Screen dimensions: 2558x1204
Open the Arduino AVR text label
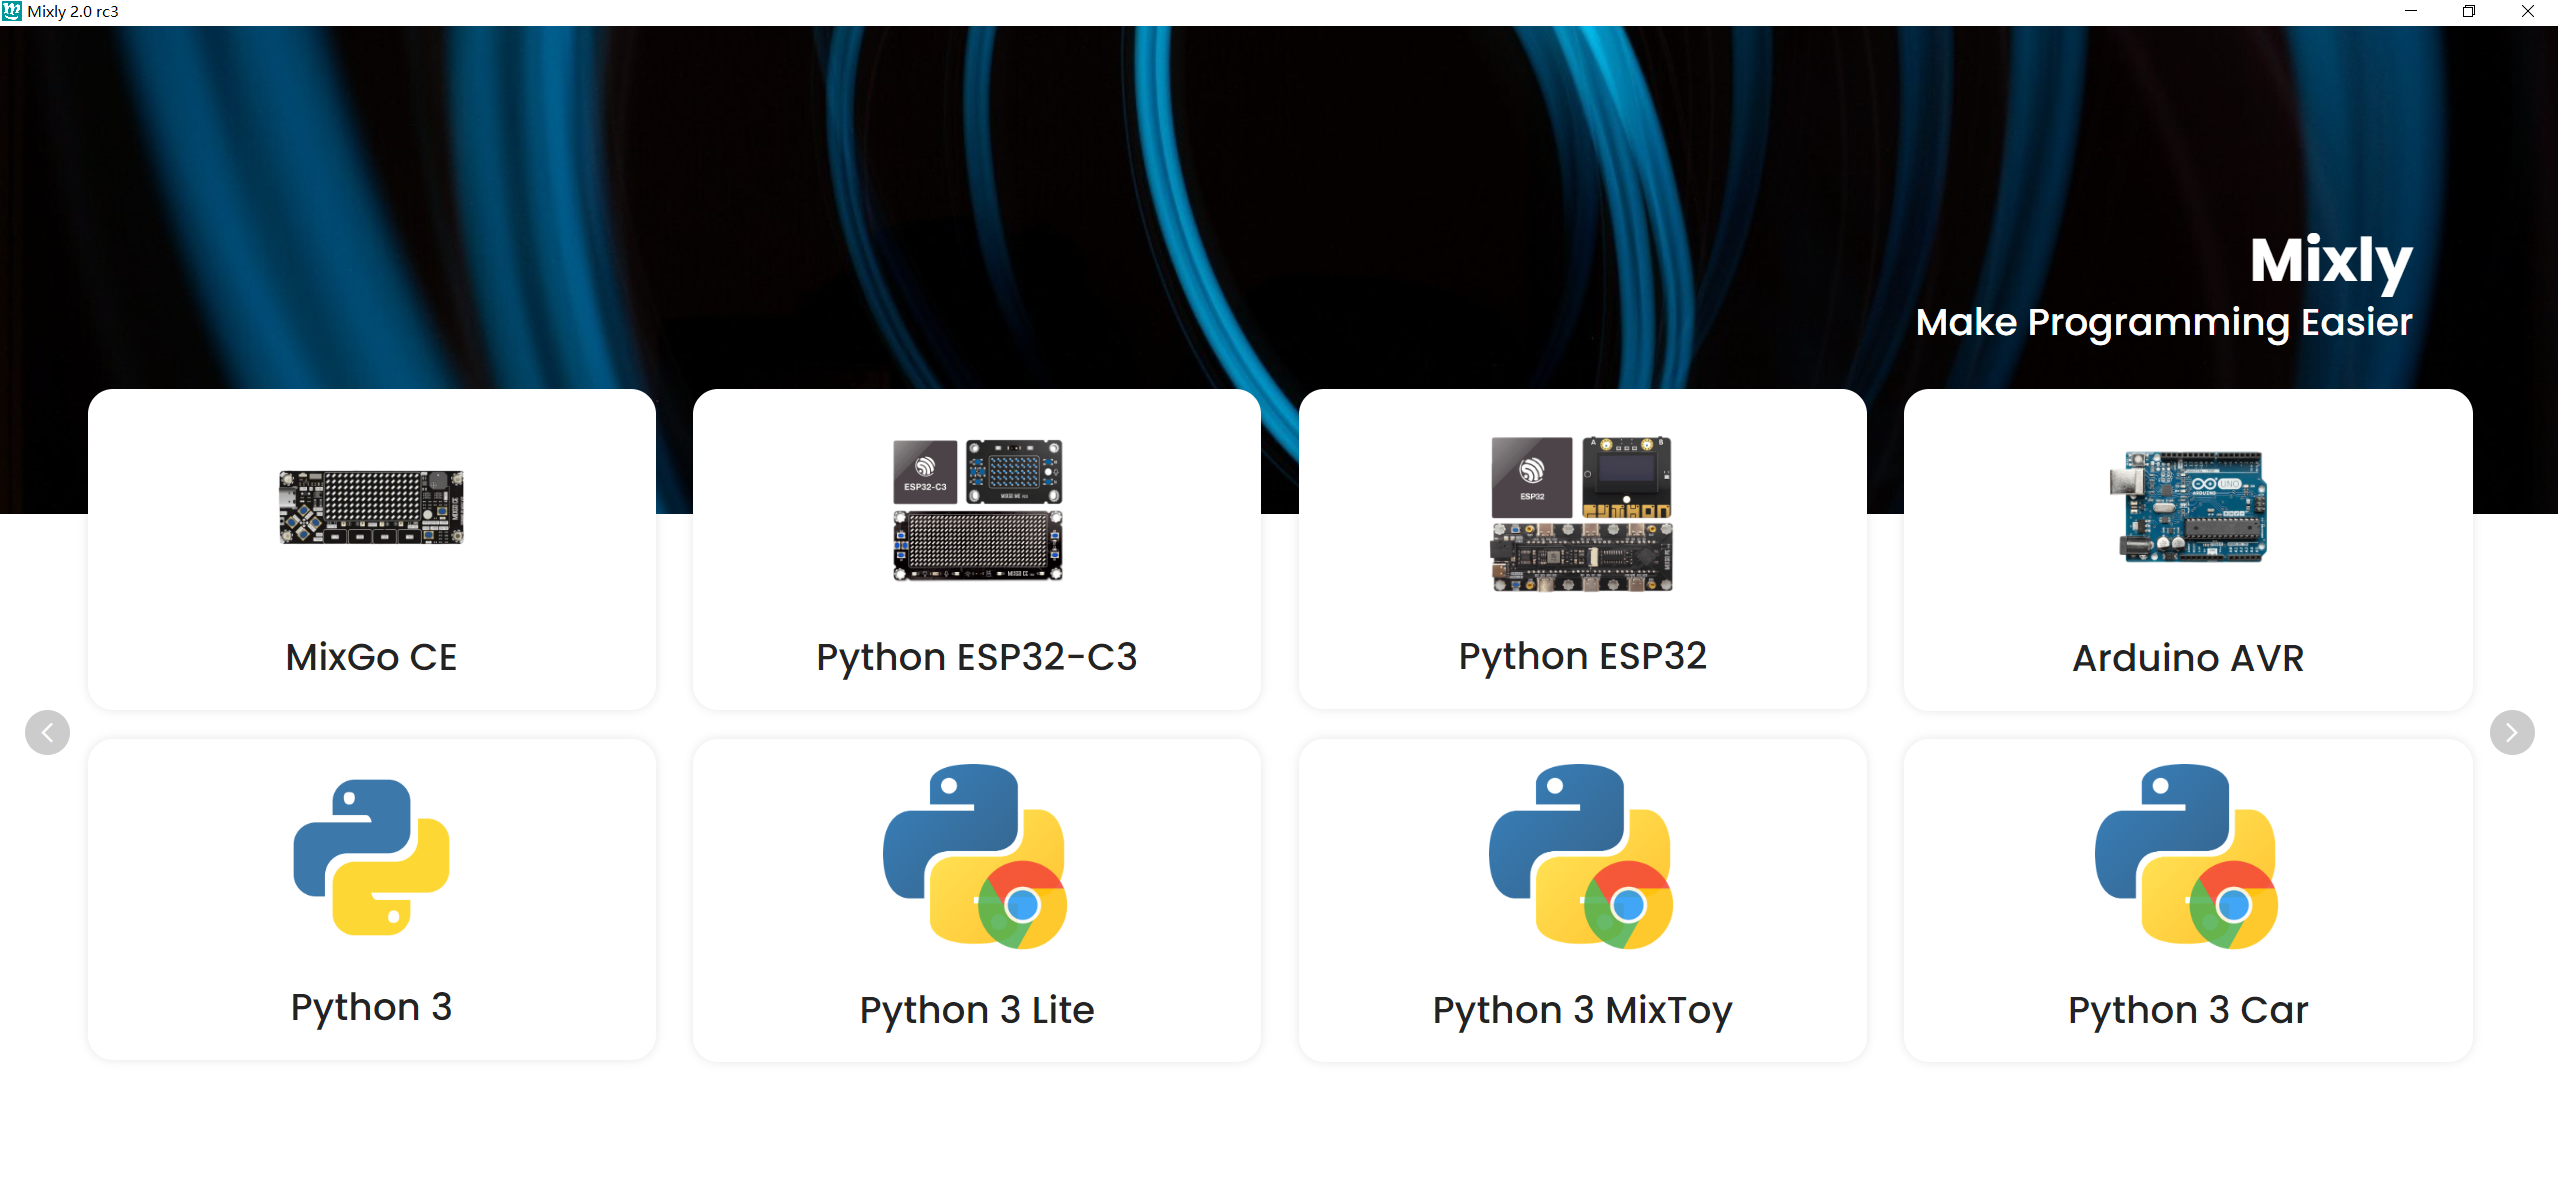(2187, 659)
